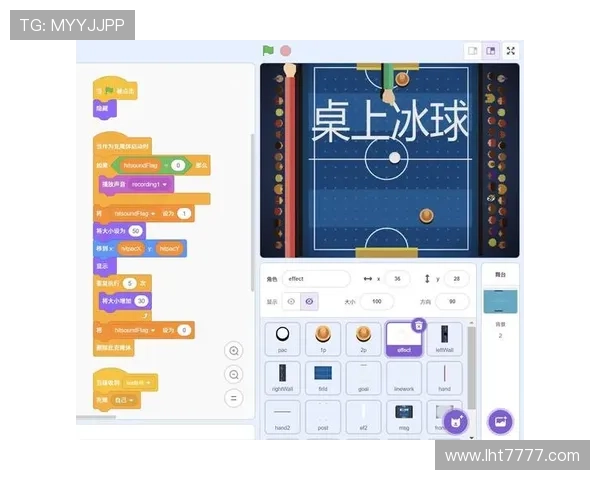Click the purple show block
The image size is (600, 480).
(104, 266)
